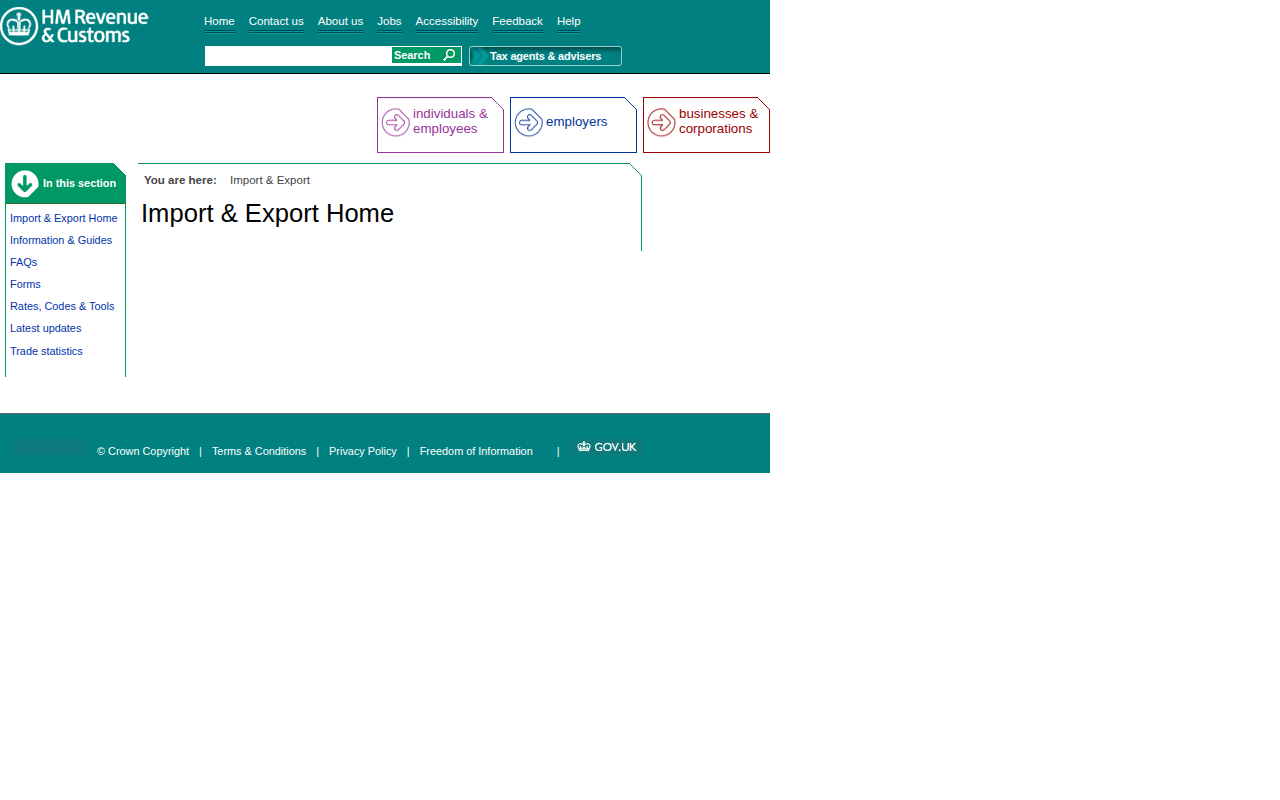Click the employers circular arrow icon
This screenshot has height=800, width=1280.
(x=528, y=122)
